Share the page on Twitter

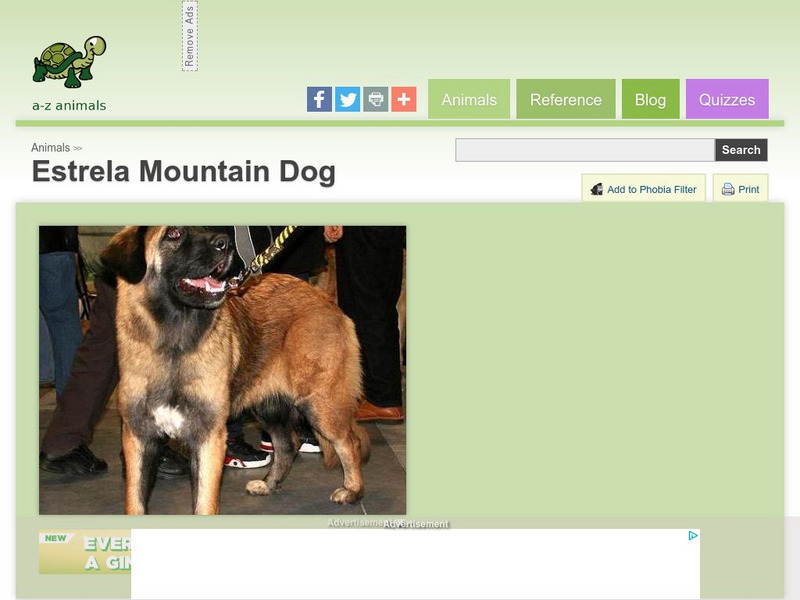point(347,99)
